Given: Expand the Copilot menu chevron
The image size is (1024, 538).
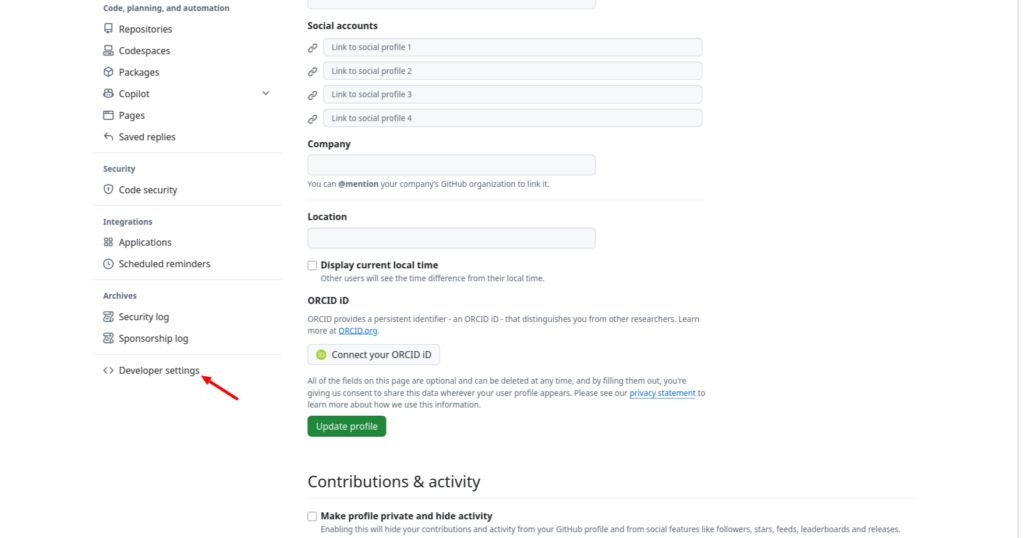Looking at the screenshot, I should (x=266, y=93).
